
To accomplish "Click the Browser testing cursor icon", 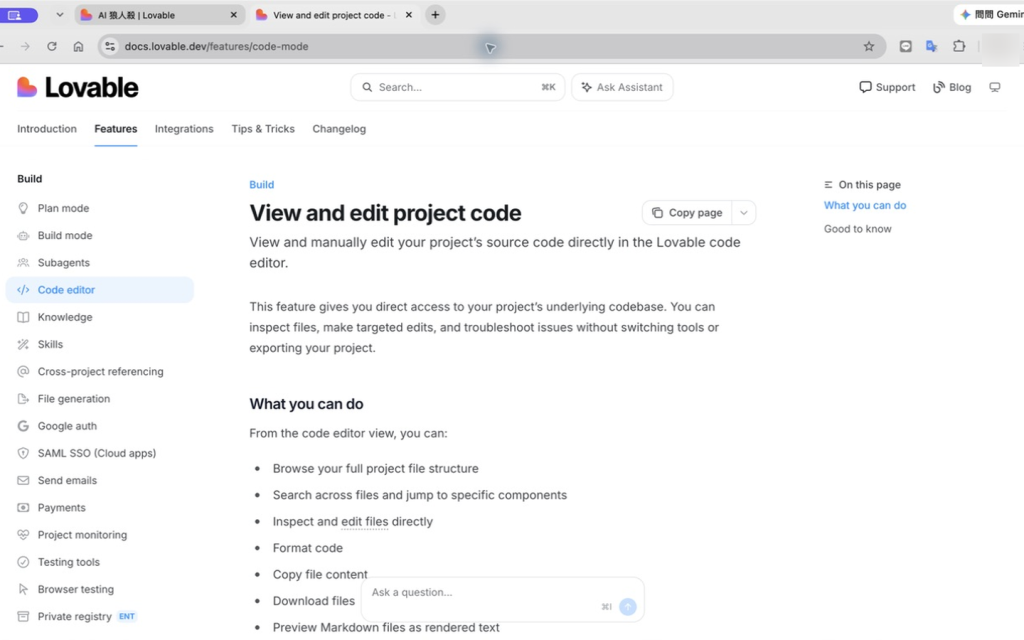I will [23, 589].
